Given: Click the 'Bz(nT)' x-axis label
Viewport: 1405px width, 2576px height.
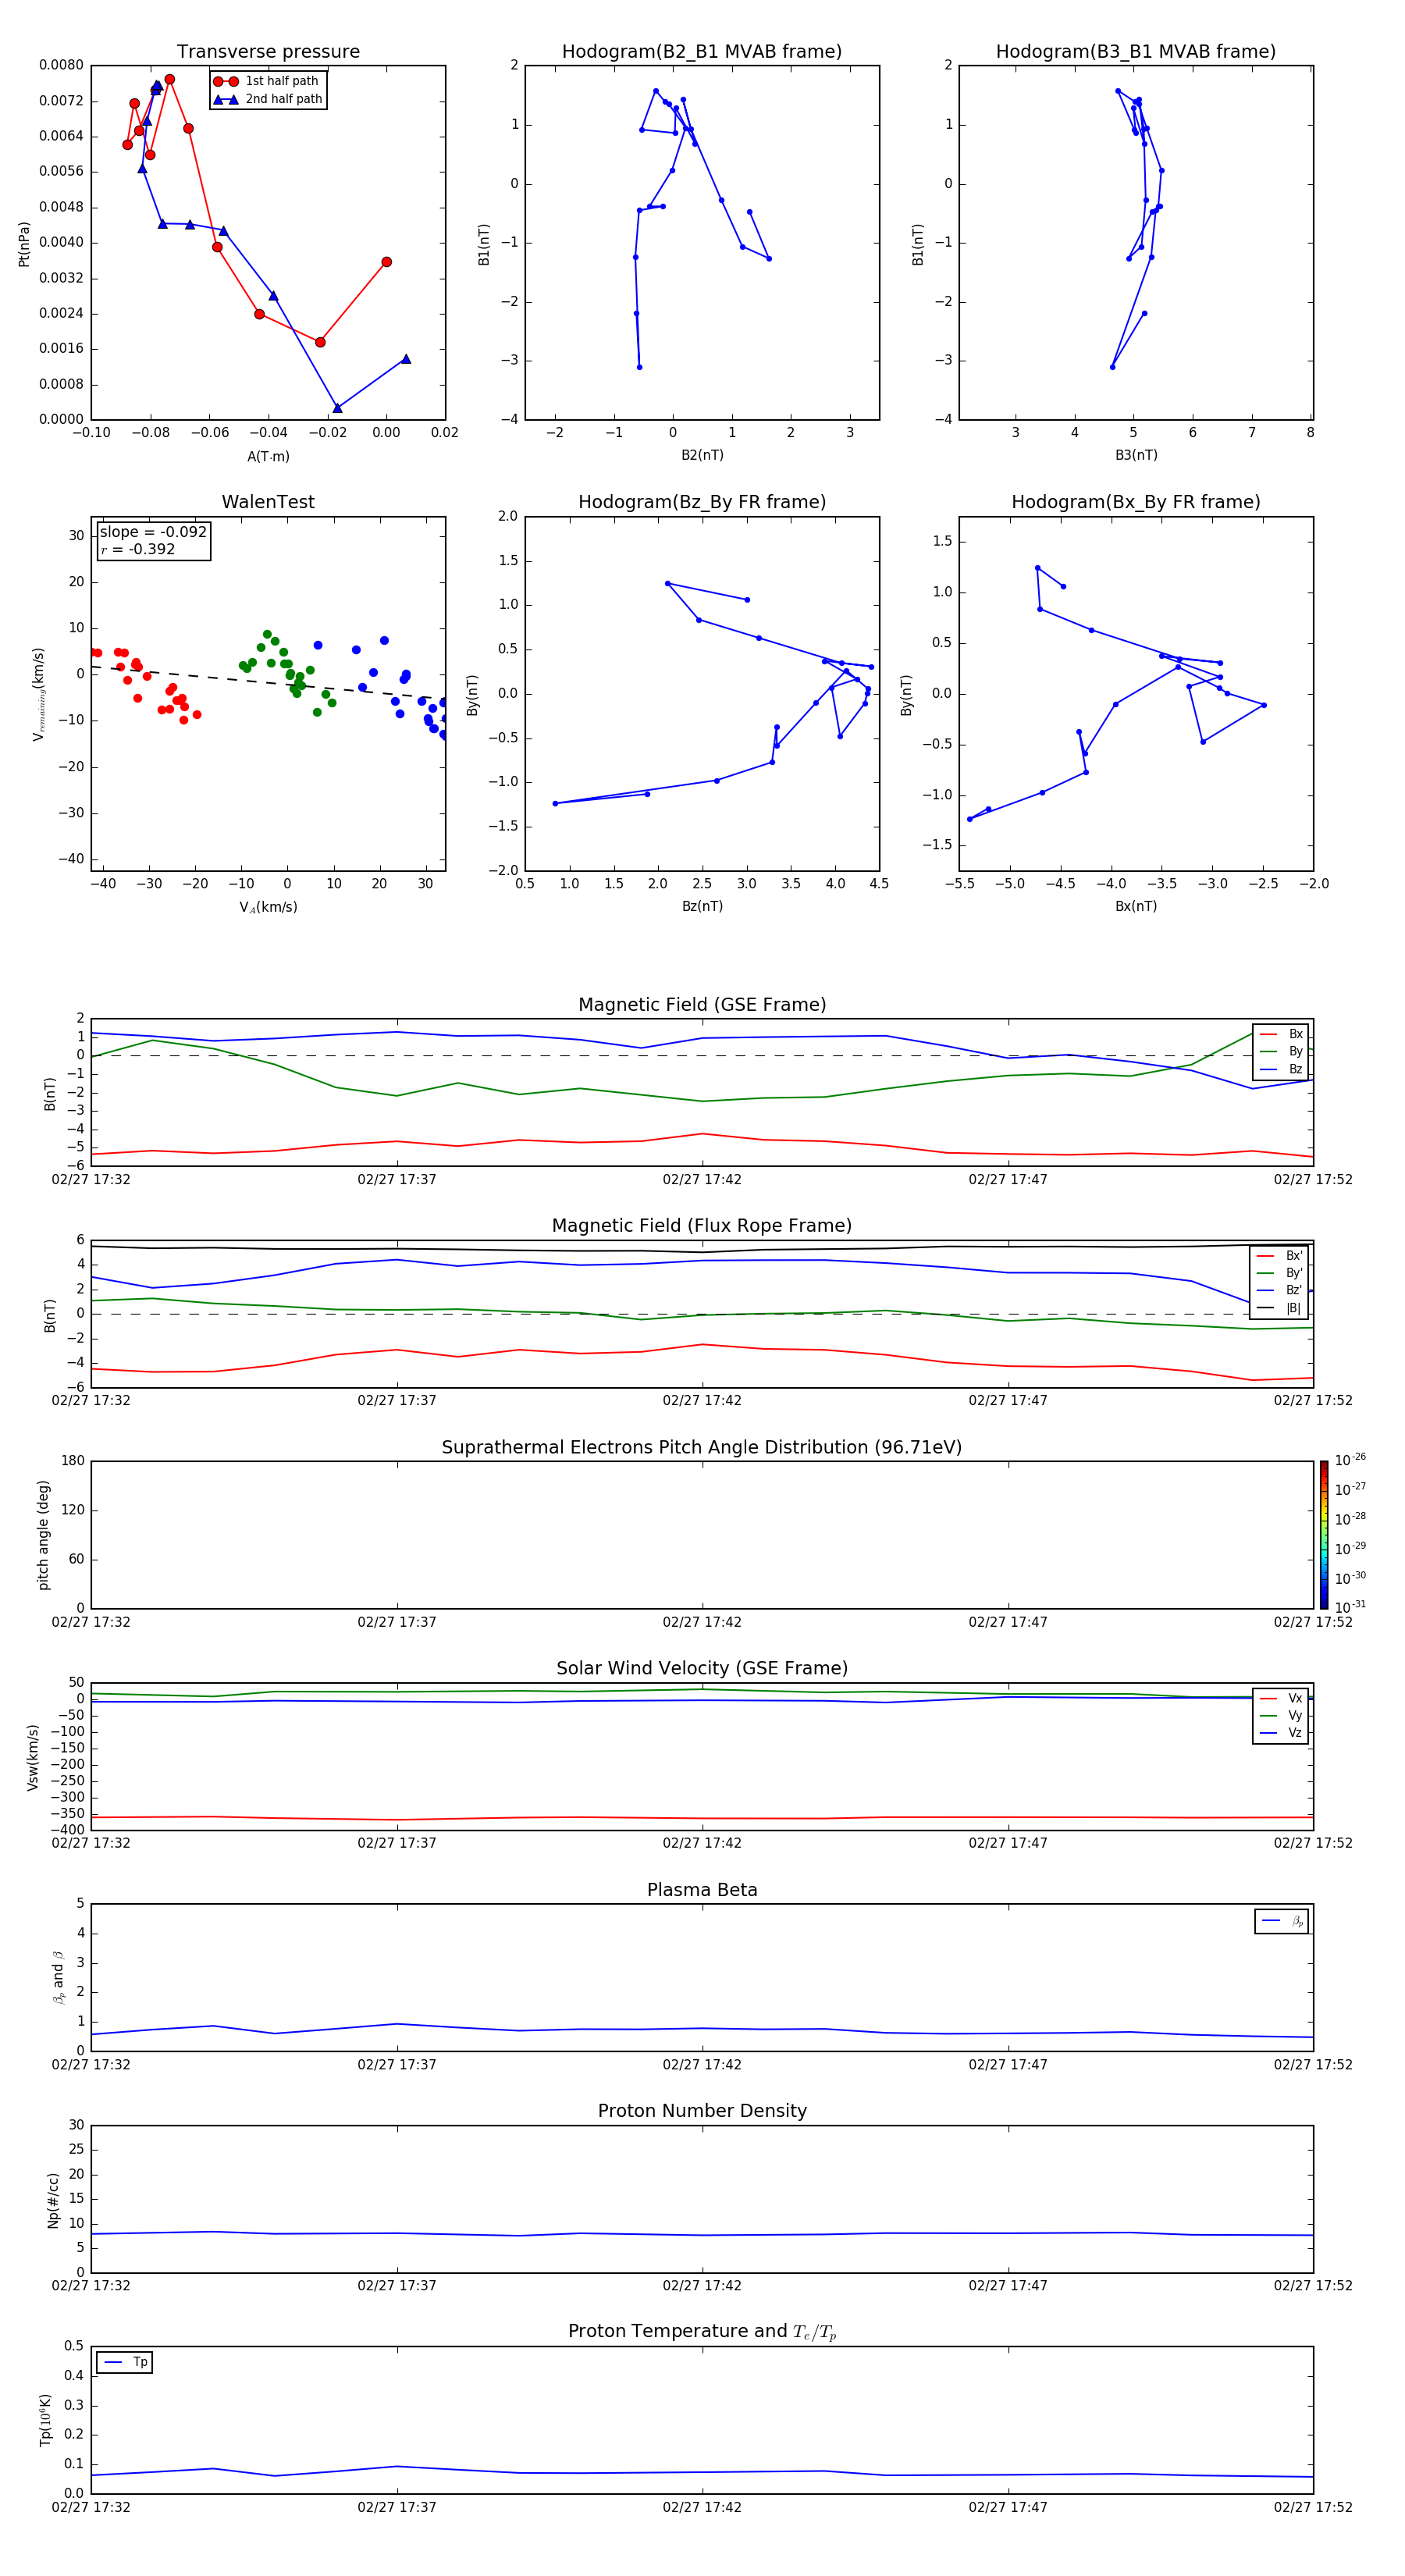Looking at the screenshot, I should [702, 906].
